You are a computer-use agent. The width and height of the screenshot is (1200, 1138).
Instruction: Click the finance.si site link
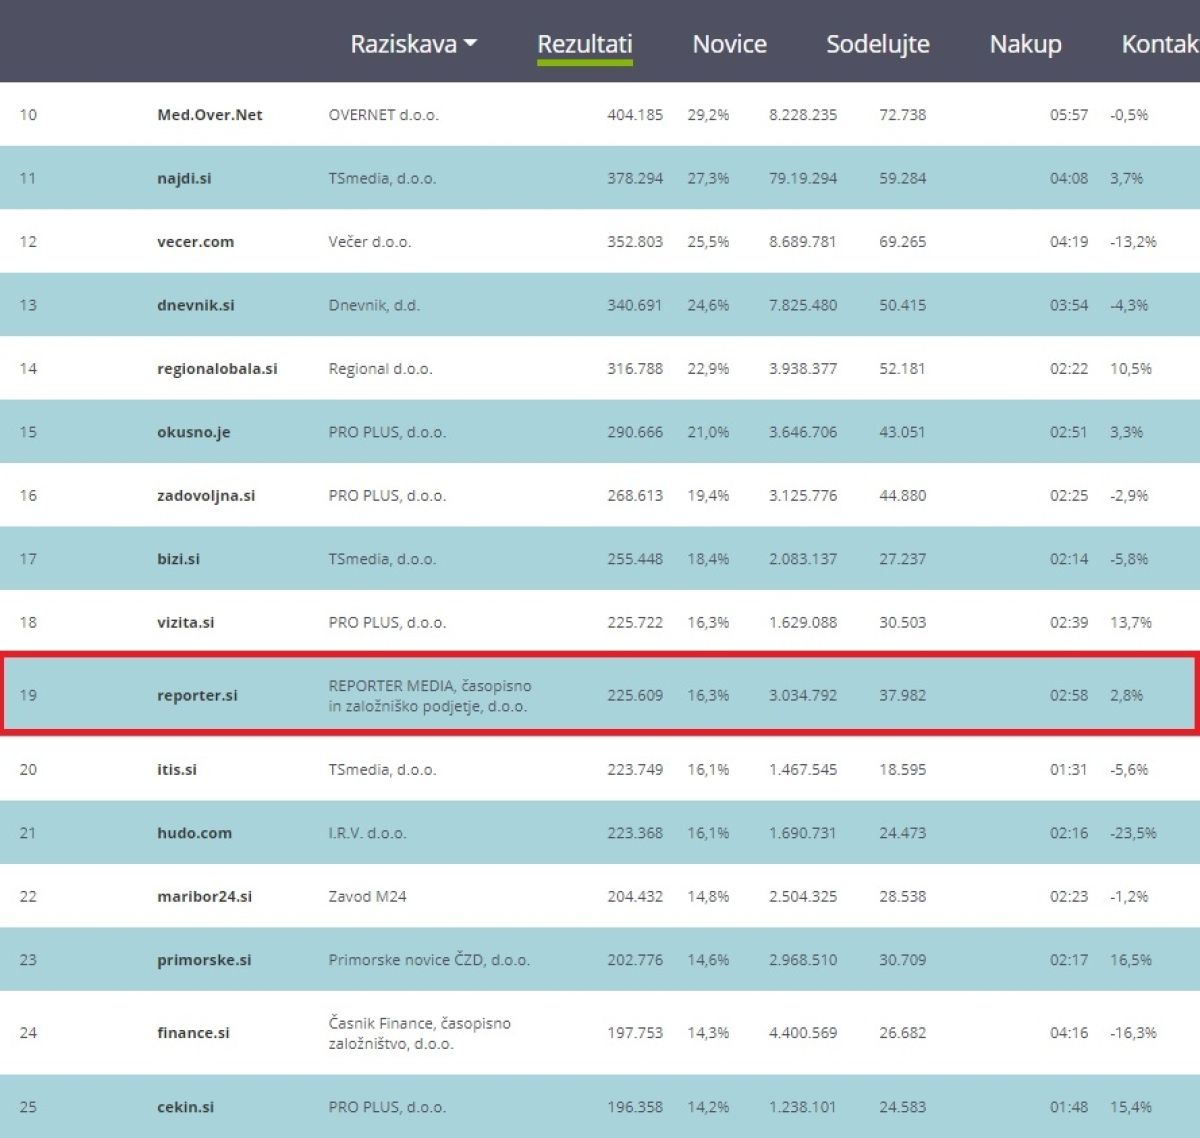coord(193,1033)
